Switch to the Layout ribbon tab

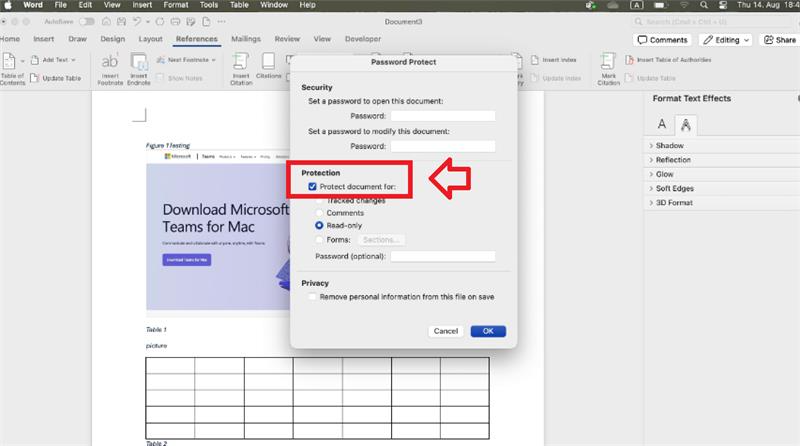151,39
